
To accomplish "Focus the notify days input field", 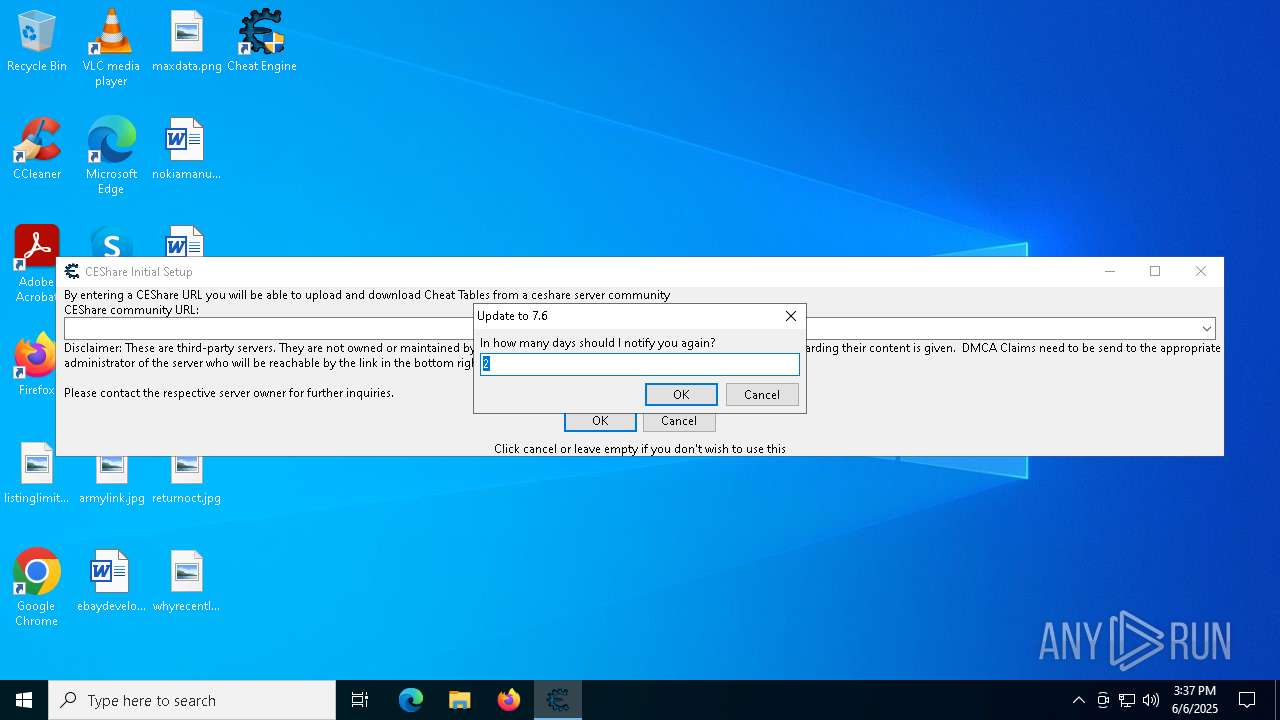I will pyautogui.click(x=640, y=364).
